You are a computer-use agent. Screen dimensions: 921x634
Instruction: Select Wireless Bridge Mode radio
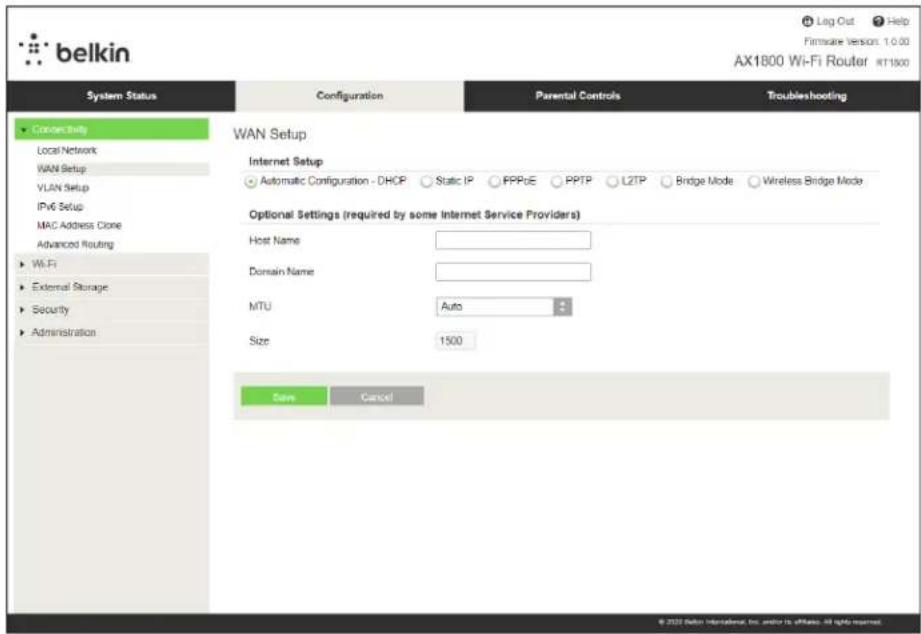point(754,182)
